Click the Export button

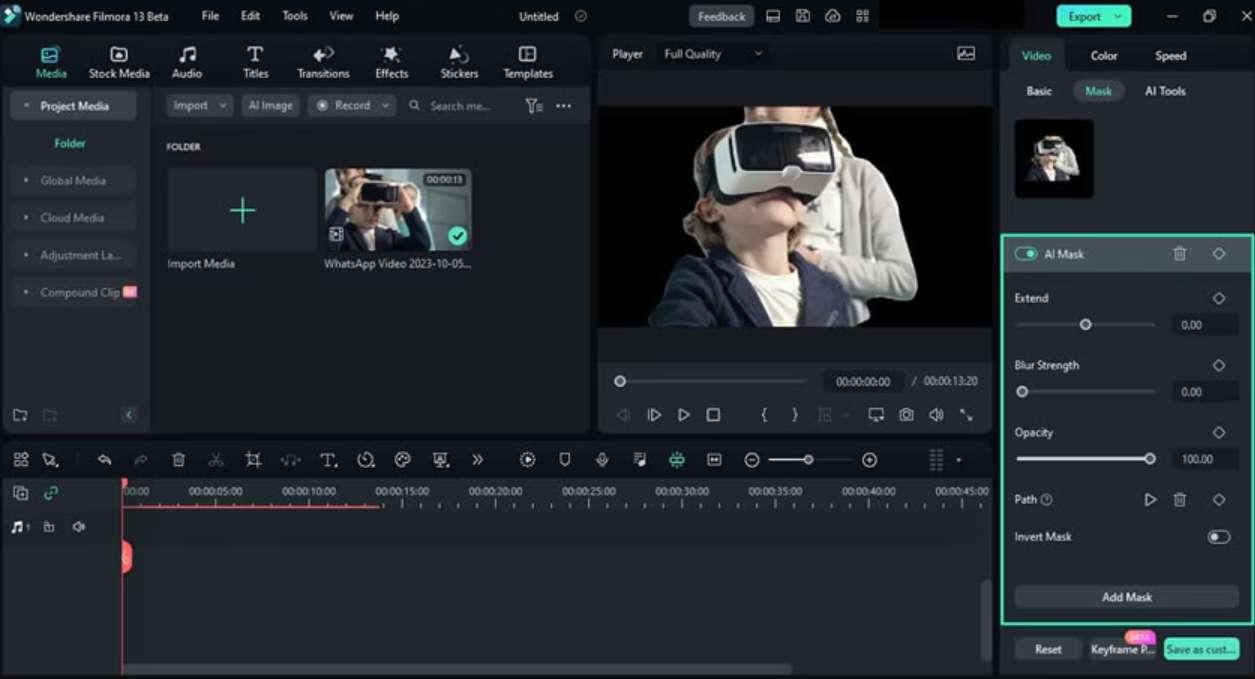[1094, 16]
